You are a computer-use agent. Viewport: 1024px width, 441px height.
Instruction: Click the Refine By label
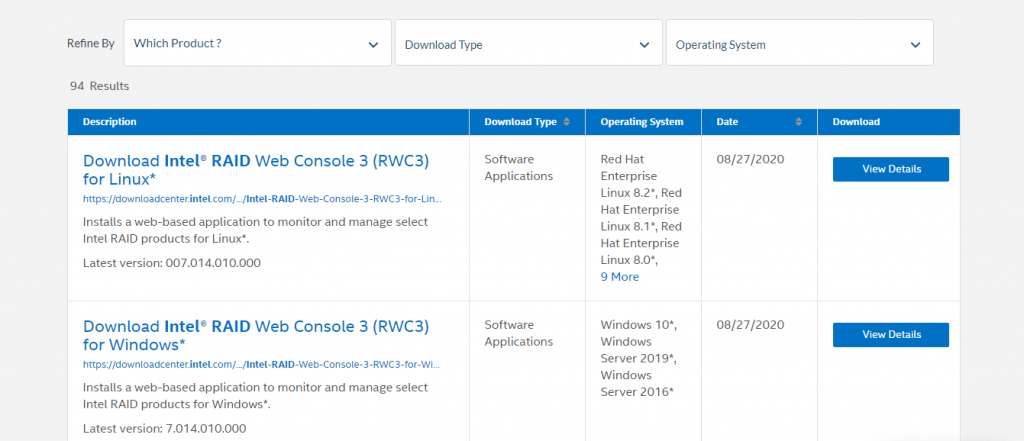pyautogui.click(x=91, y=44)
